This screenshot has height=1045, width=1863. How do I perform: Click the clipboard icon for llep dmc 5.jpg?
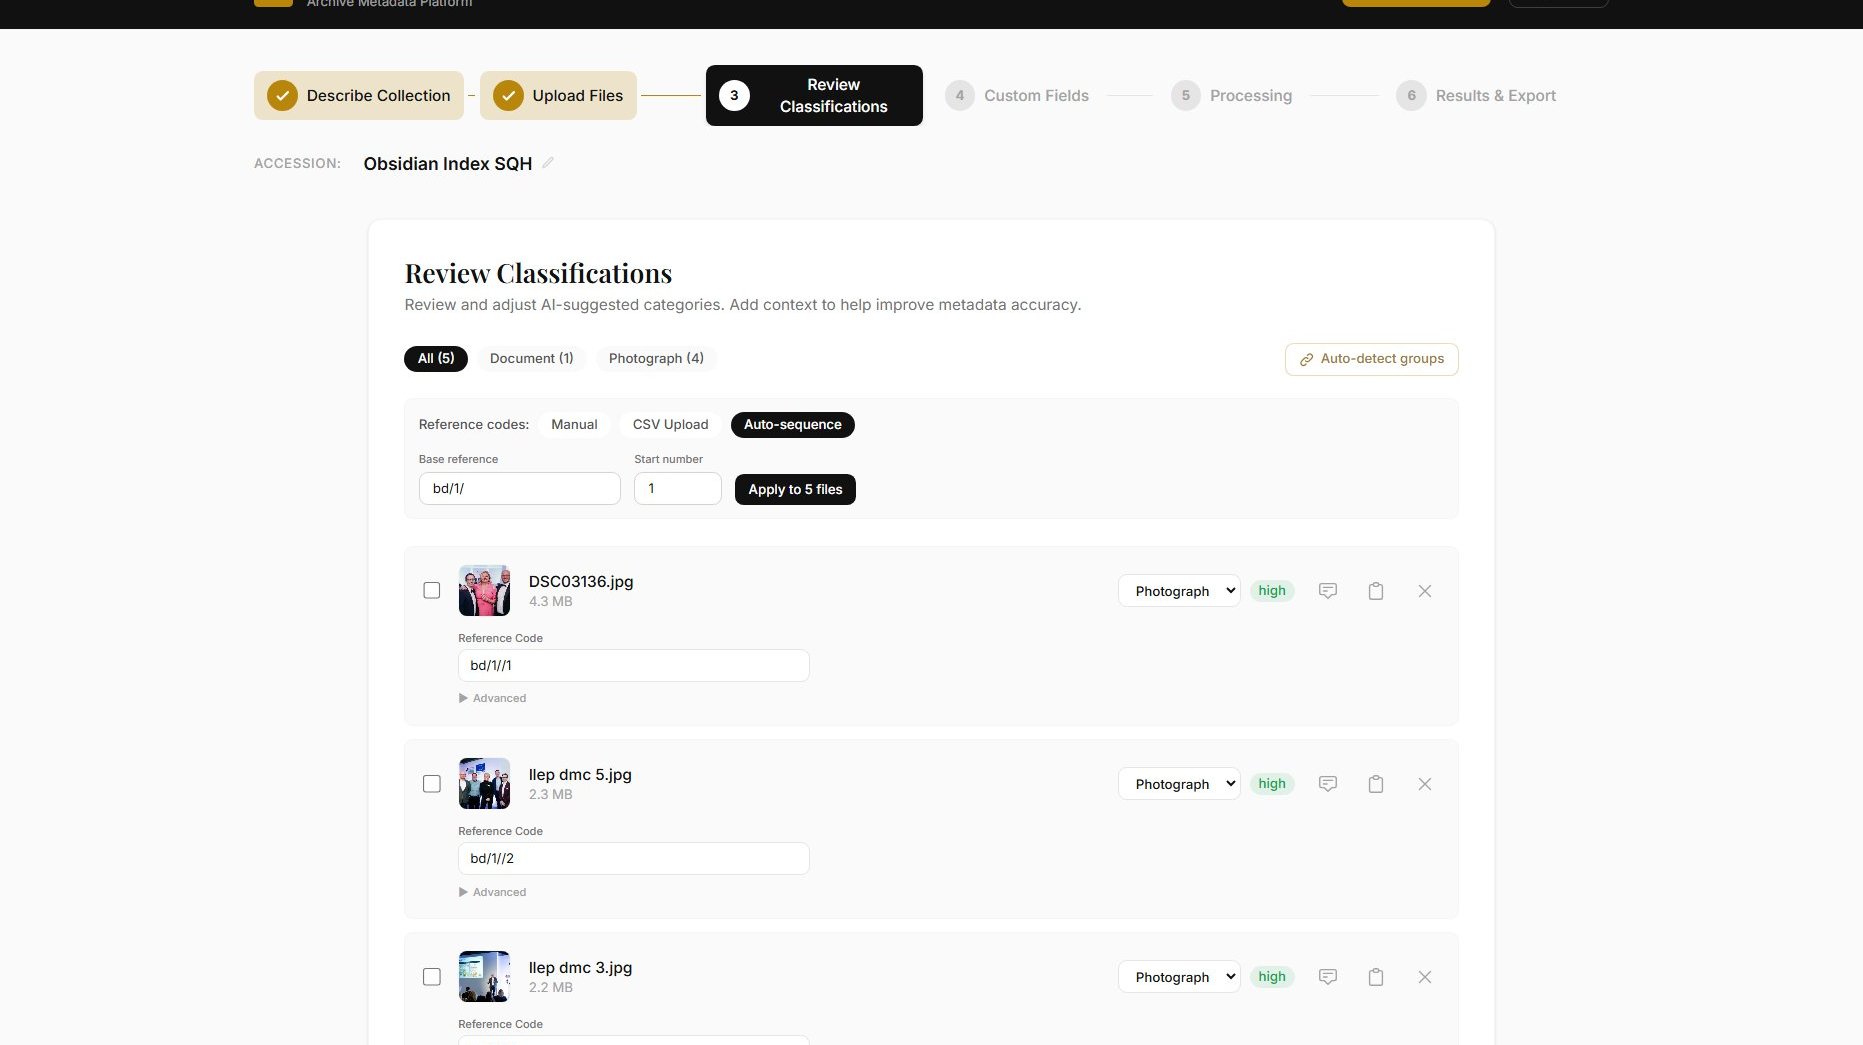click(x=1375, y=784)
